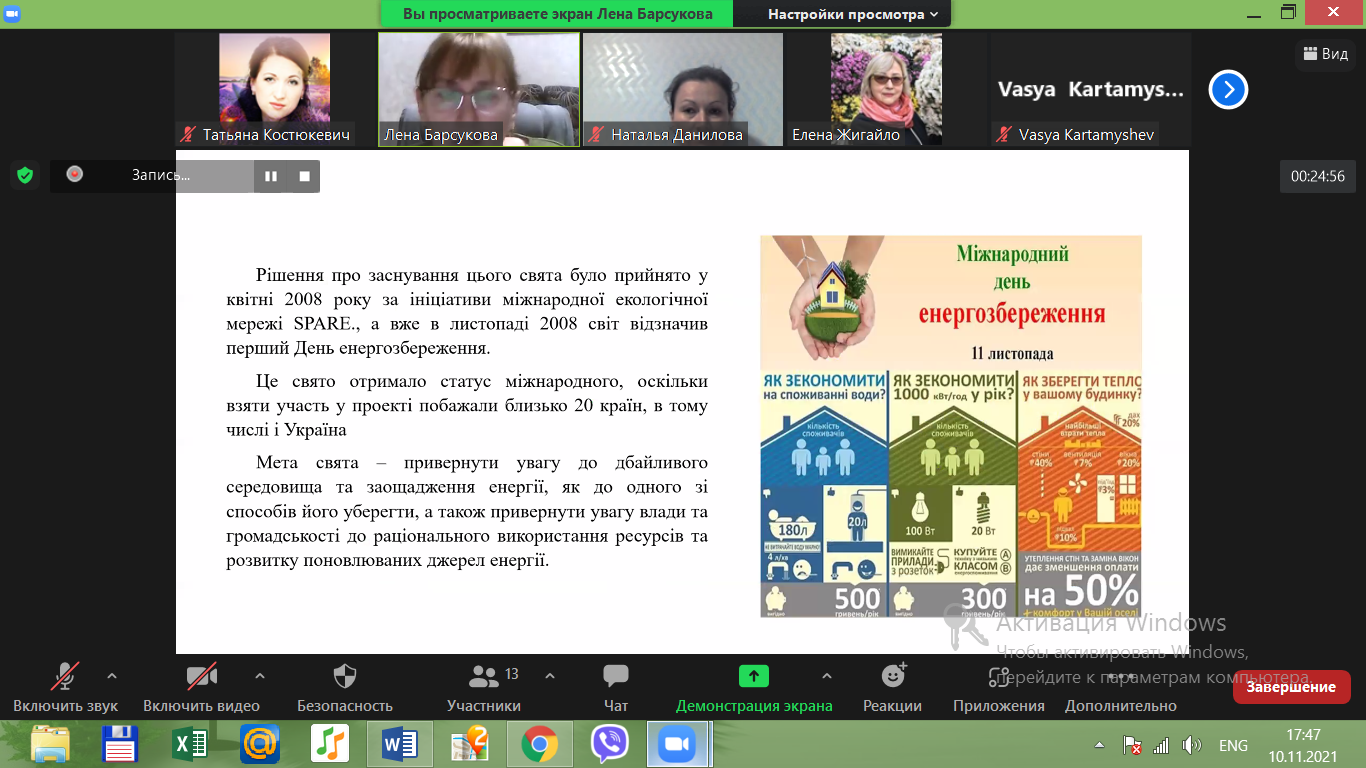This screenshot has height=768, width=1366.
Task: Open the @ mail app in taskbar
Action: pyautogui.click(x=260, y=745)
